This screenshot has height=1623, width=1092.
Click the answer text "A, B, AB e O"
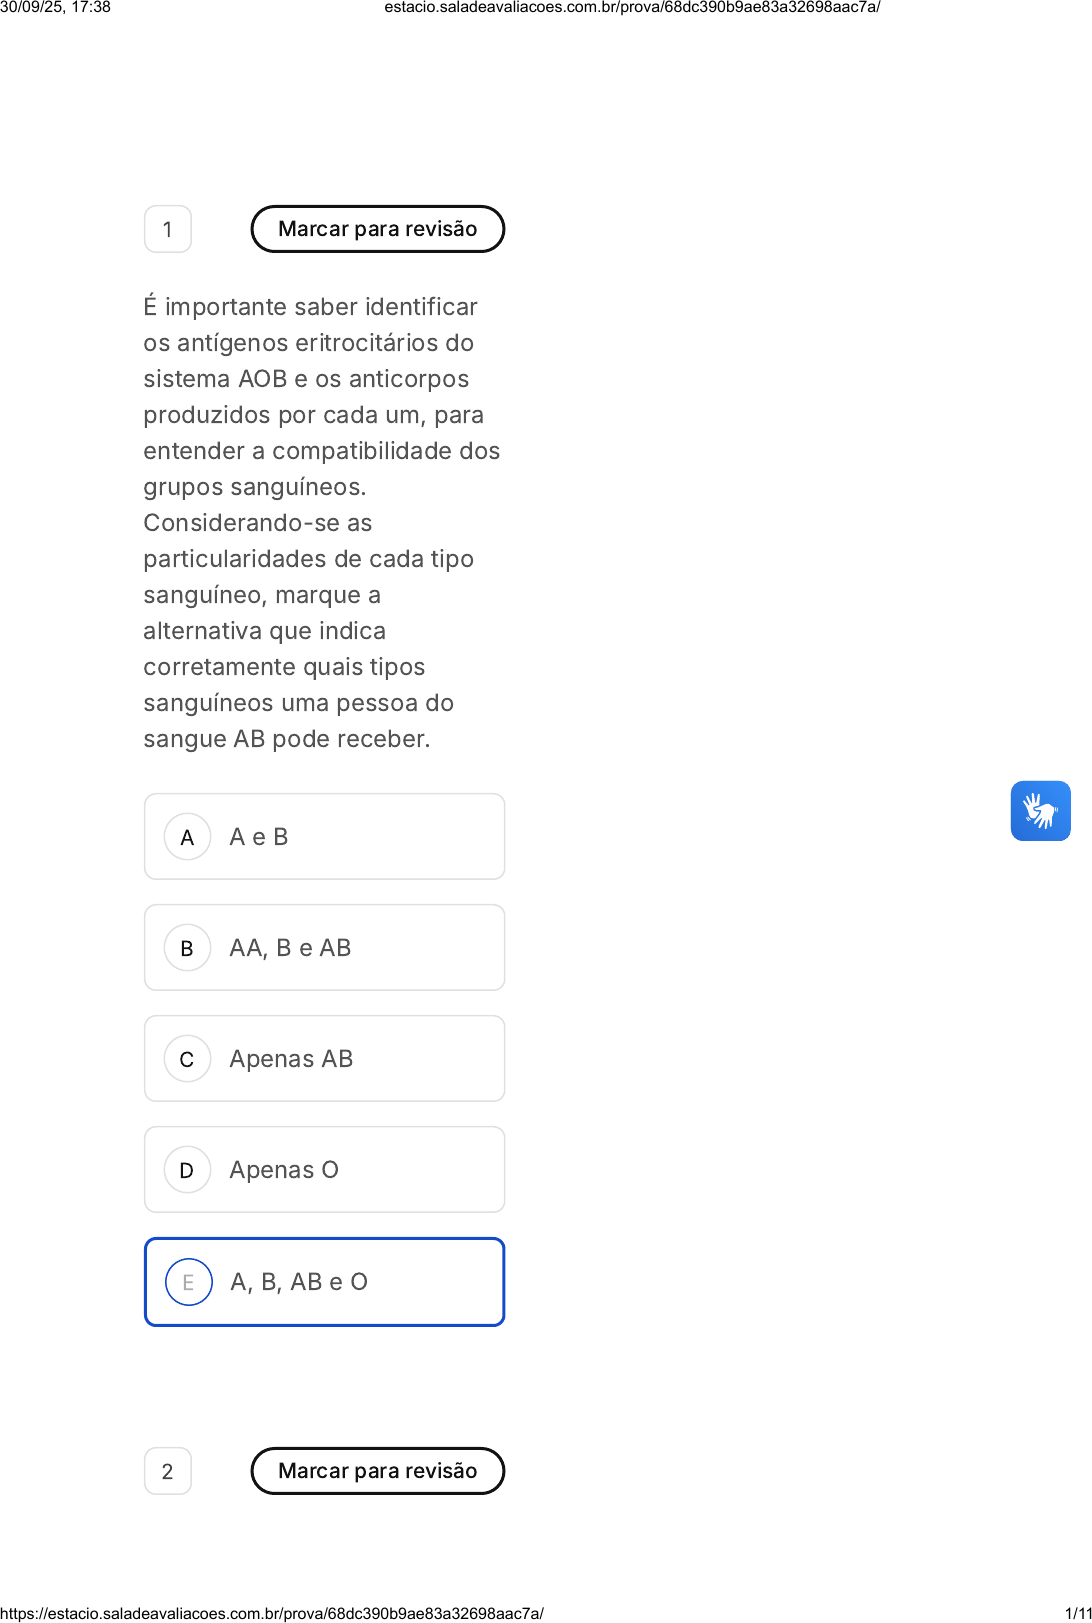tap(299, 1282)
